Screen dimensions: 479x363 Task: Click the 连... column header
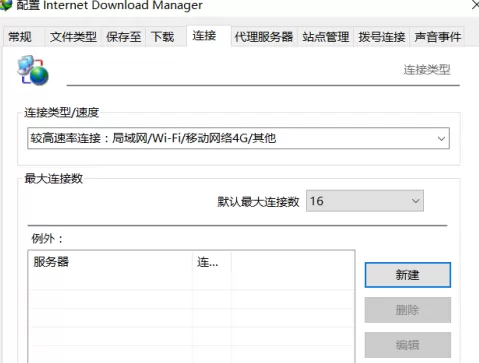coord(212,262)
